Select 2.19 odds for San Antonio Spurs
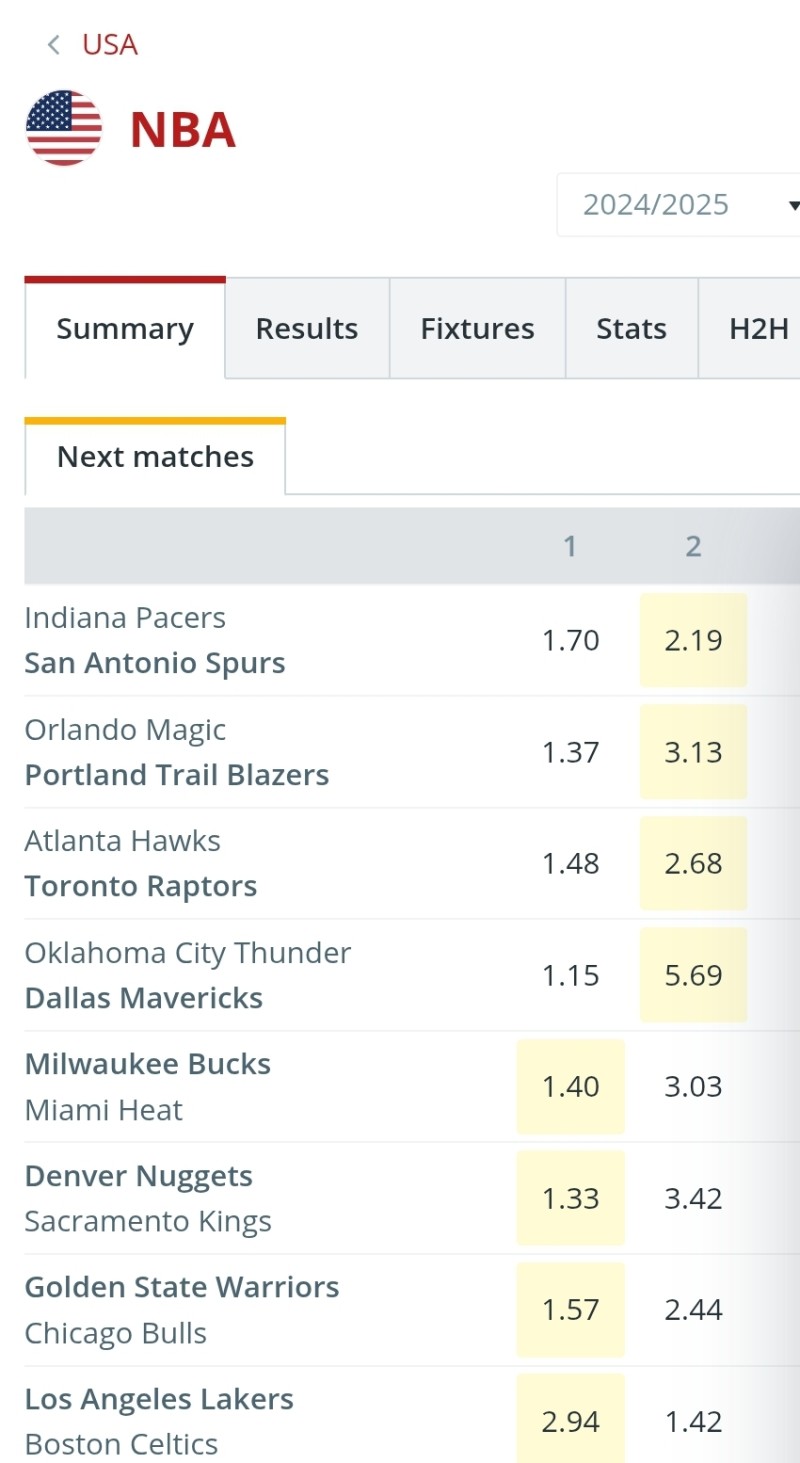This screenshot has width=800, height=1463. pos(693,640)
